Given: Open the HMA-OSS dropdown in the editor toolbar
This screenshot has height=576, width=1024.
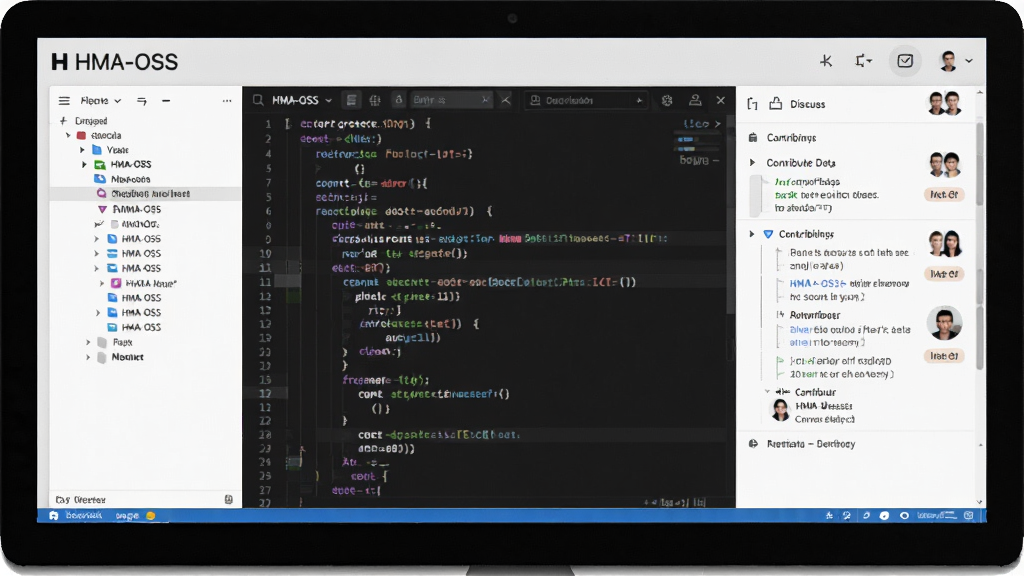Looking at the screenshot, I should pos(302,100).
